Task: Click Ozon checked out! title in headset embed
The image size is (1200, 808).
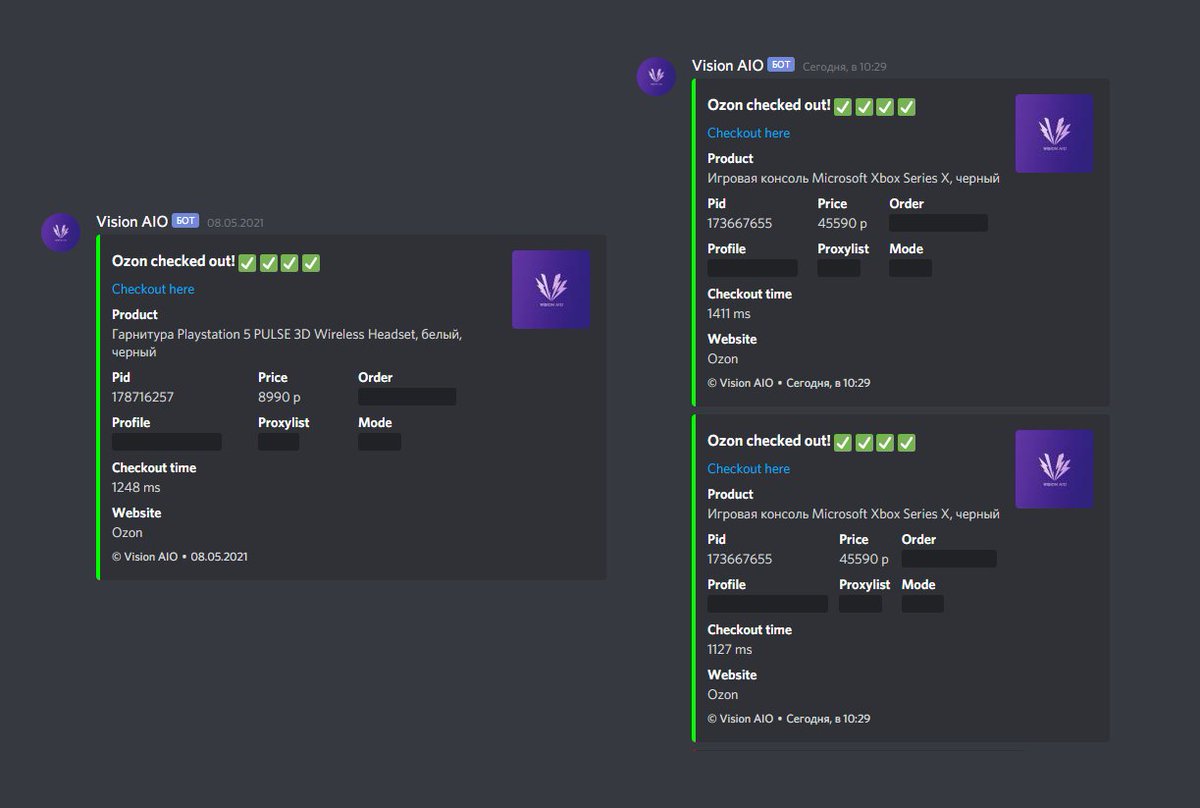Action: tap(173, 261)
